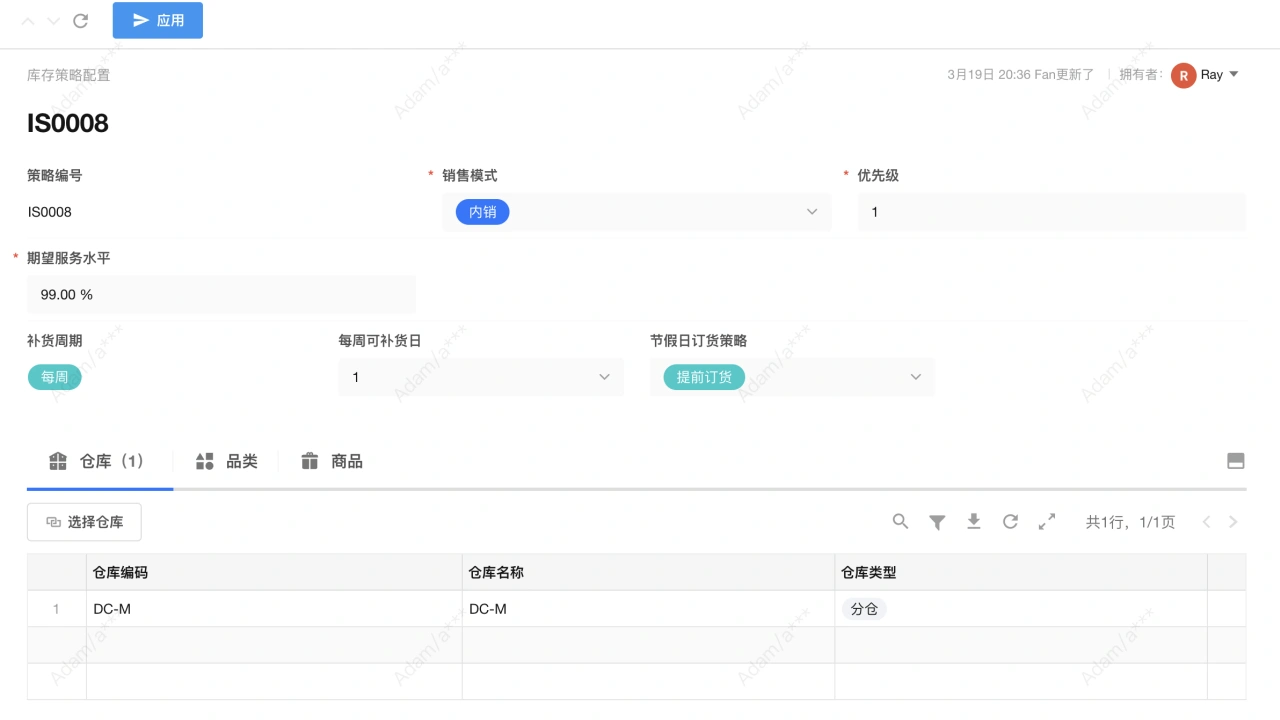Click the gift-box icon beside 商品 label
Image resolution: width=1280 pixels, height=720 pixels.
(310, 461)
